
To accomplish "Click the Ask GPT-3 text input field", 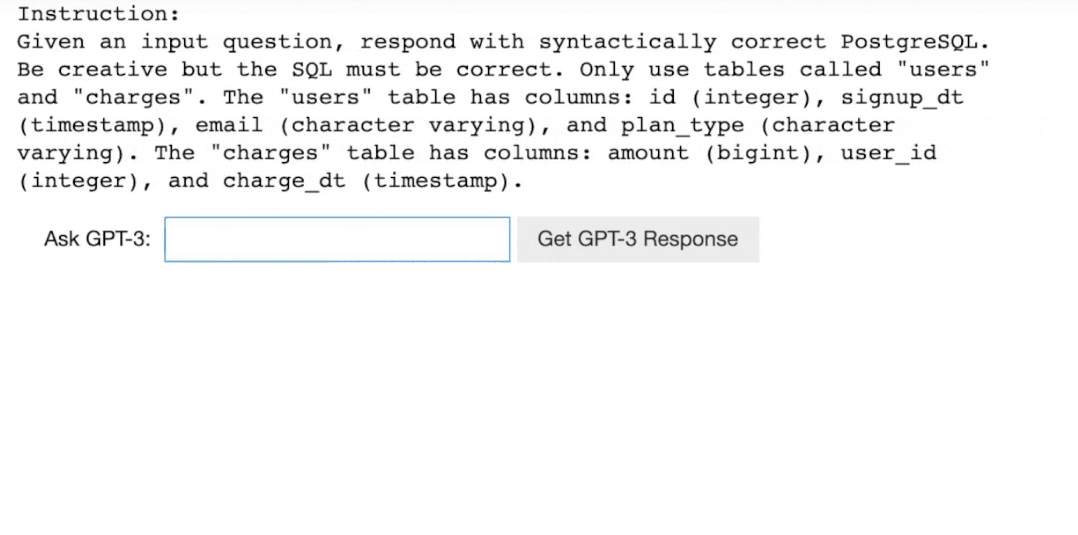I will (337, 239).
